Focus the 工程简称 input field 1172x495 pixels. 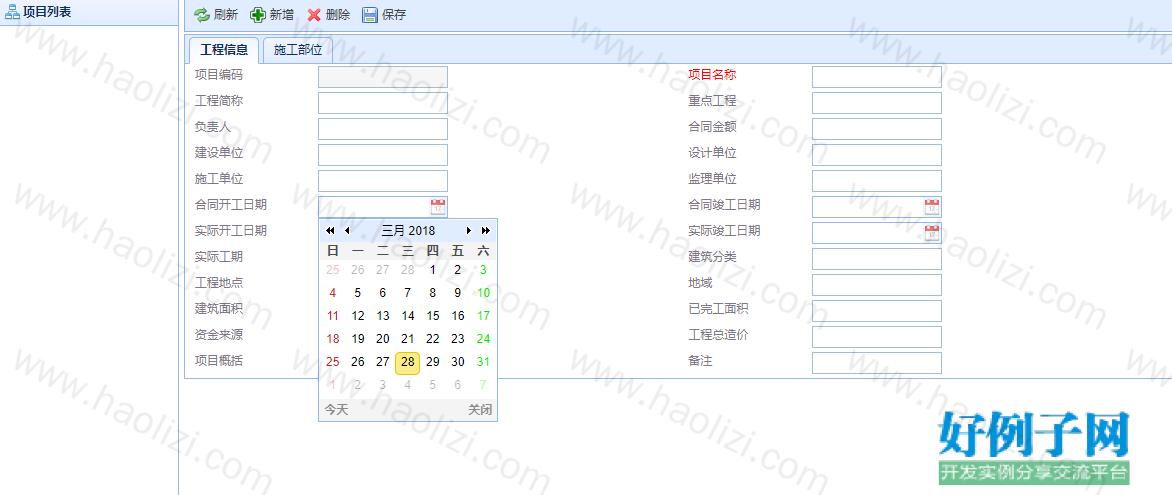[x=383, y=103]
